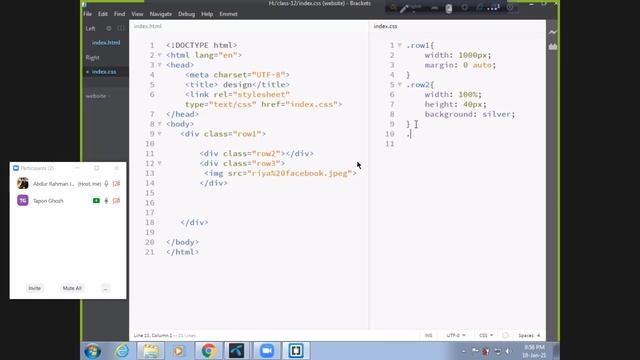Click the pen annotation tool in the top toolbar
This screenshot has width=640, height=360.
(404, 8)
